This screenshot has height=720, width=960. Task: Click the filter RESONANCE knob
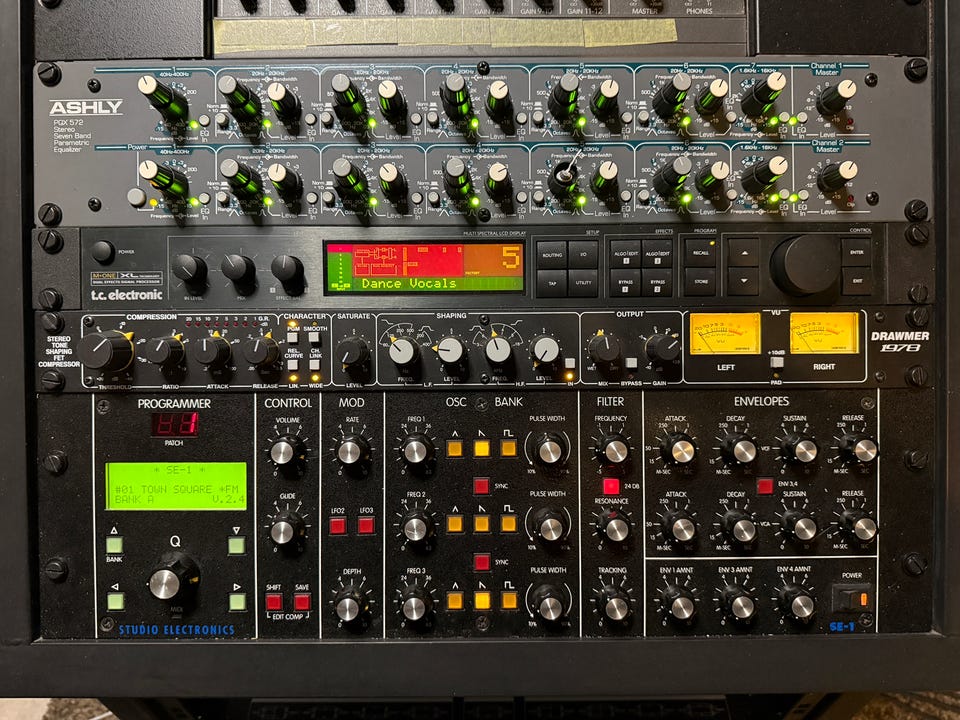615,527
